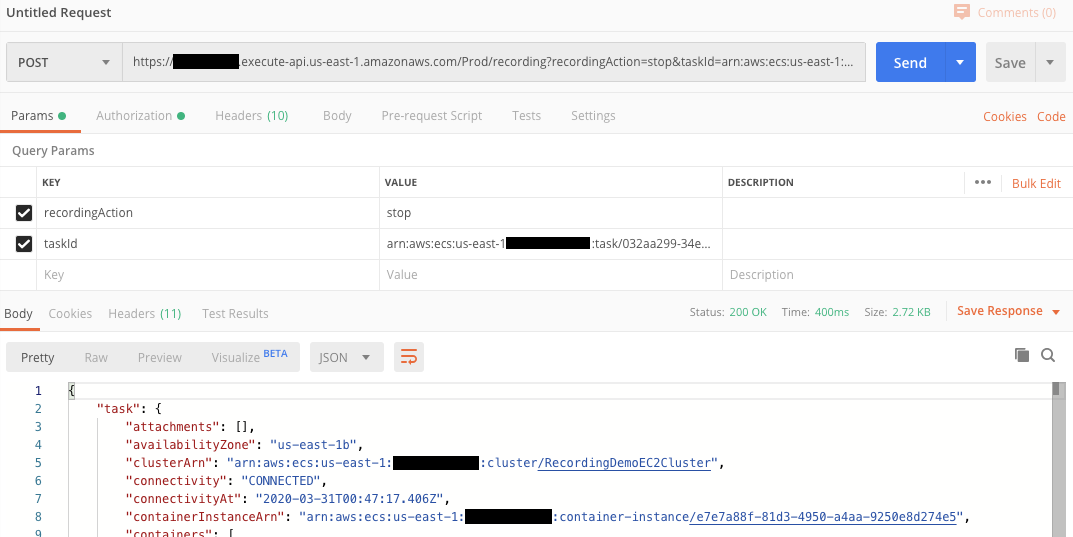Open the Save Response dropdown
1073x537 pixels.
(1009, 311)
